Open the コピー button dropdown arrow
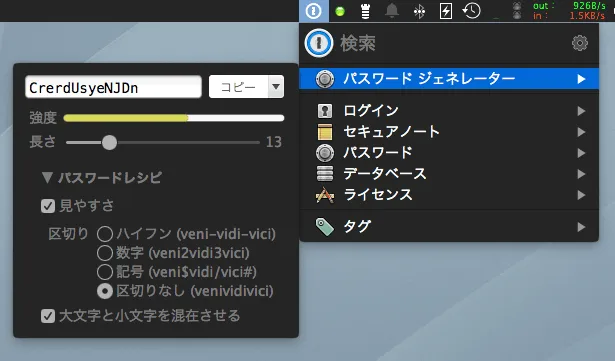The image size is (615, 361). (276, 87)
